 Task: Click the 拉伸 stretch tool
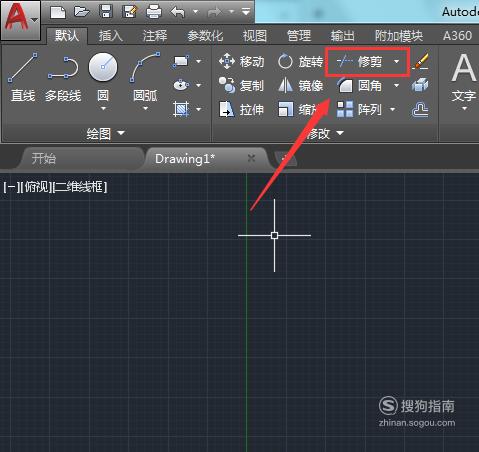coord(242,109)
